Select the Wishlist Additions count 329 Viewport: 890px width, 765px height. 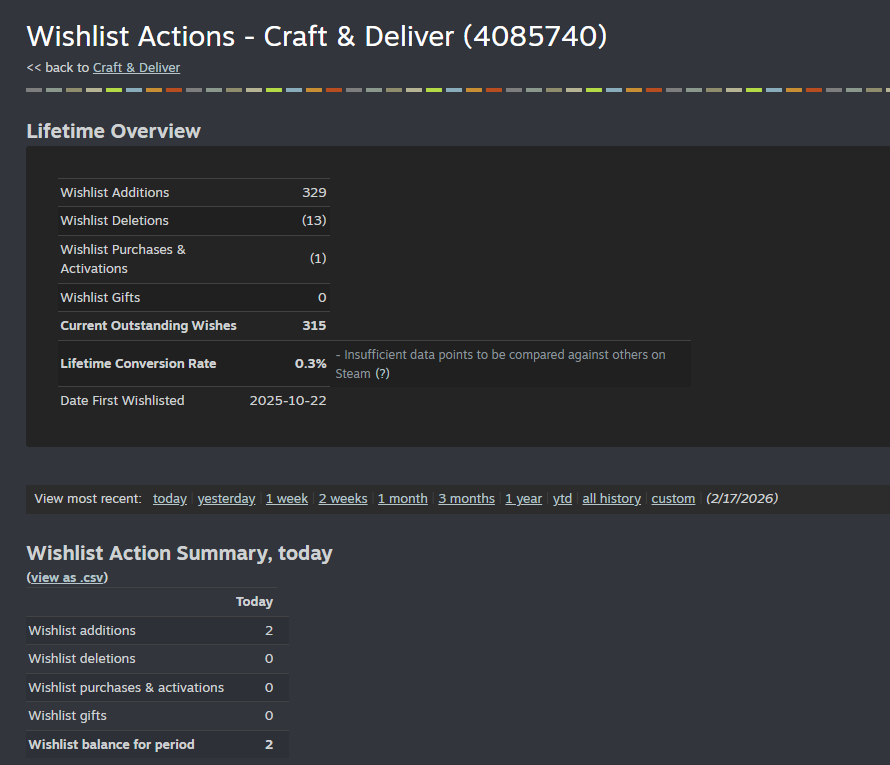[x=316, y=192]
